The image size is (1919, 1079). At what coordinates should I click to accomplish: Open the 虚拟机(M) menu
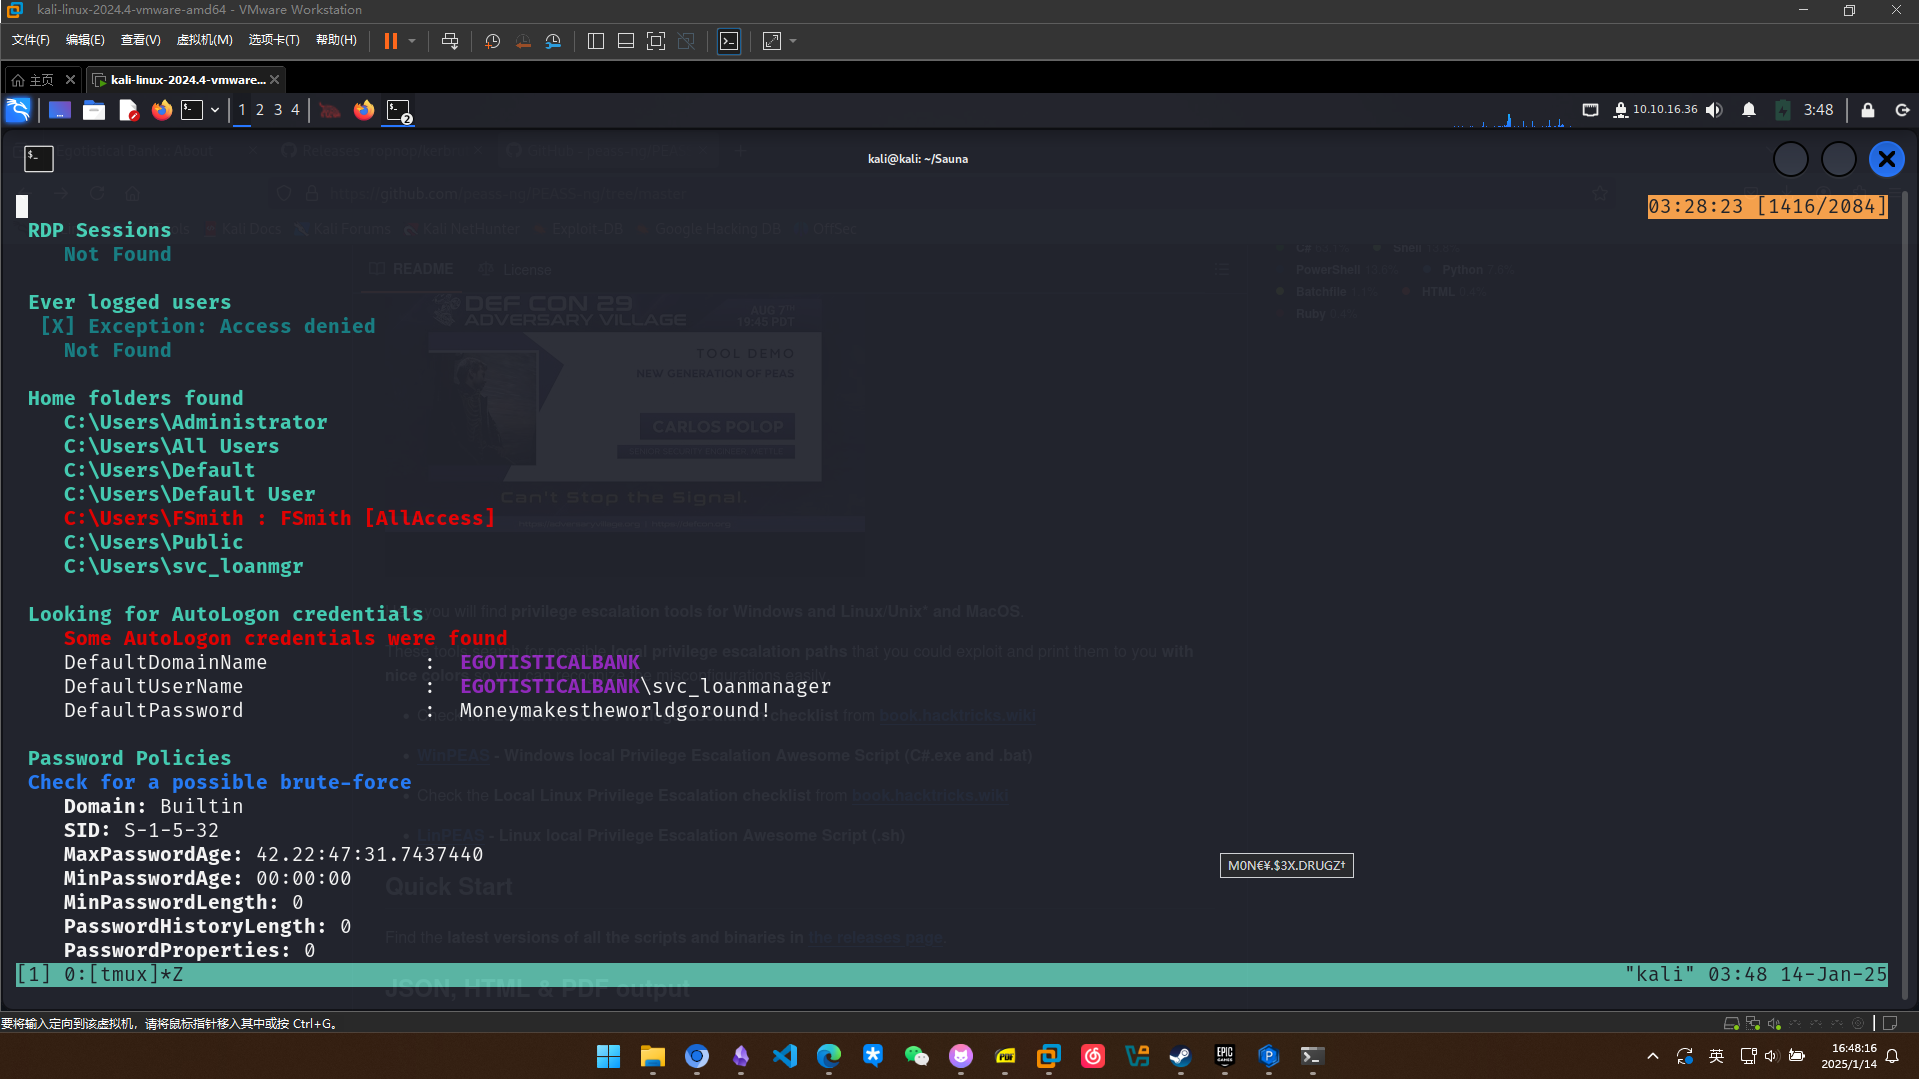coord(204,40)
